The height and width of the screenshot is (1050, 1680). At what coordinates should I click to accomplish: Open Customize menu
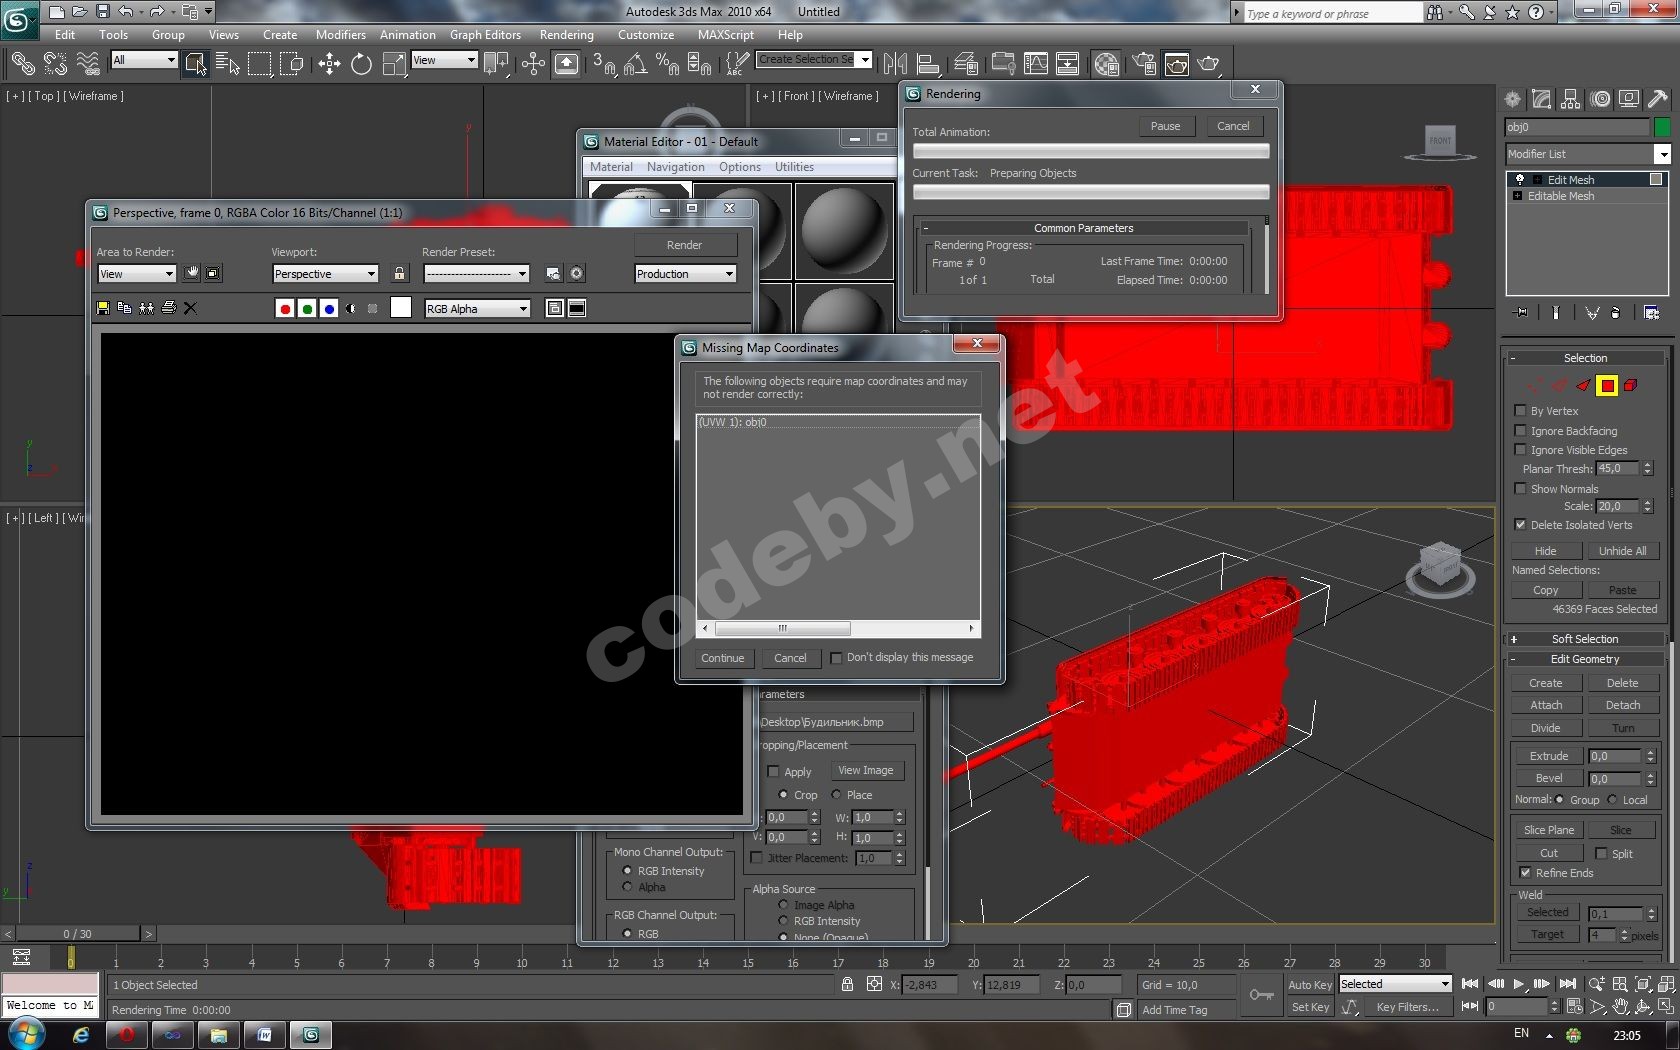tap(645, 34)
